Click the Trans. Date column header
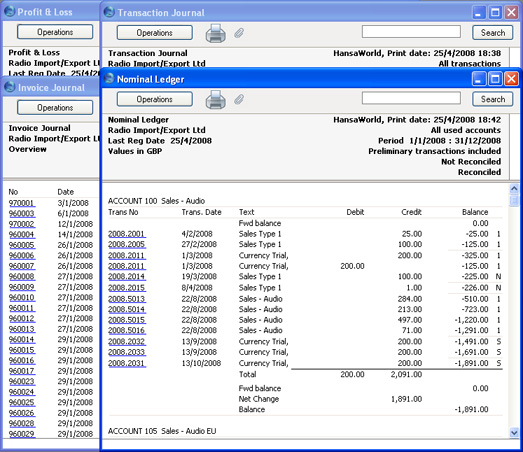Screen dimensions: 523x452 201,212
